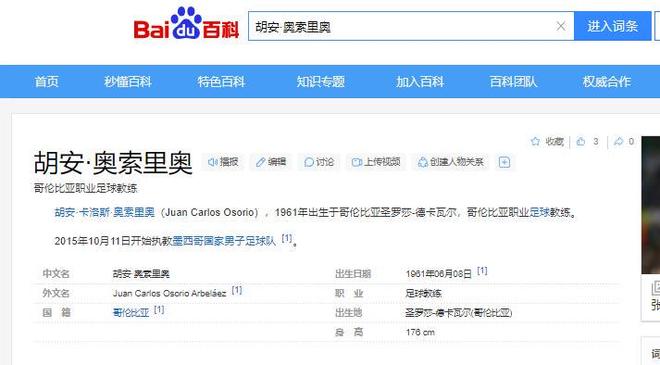The width and height of the screenshot is (660, 365).
Task: Select the 出生日期 field label
Action: (x=353, y=274)
